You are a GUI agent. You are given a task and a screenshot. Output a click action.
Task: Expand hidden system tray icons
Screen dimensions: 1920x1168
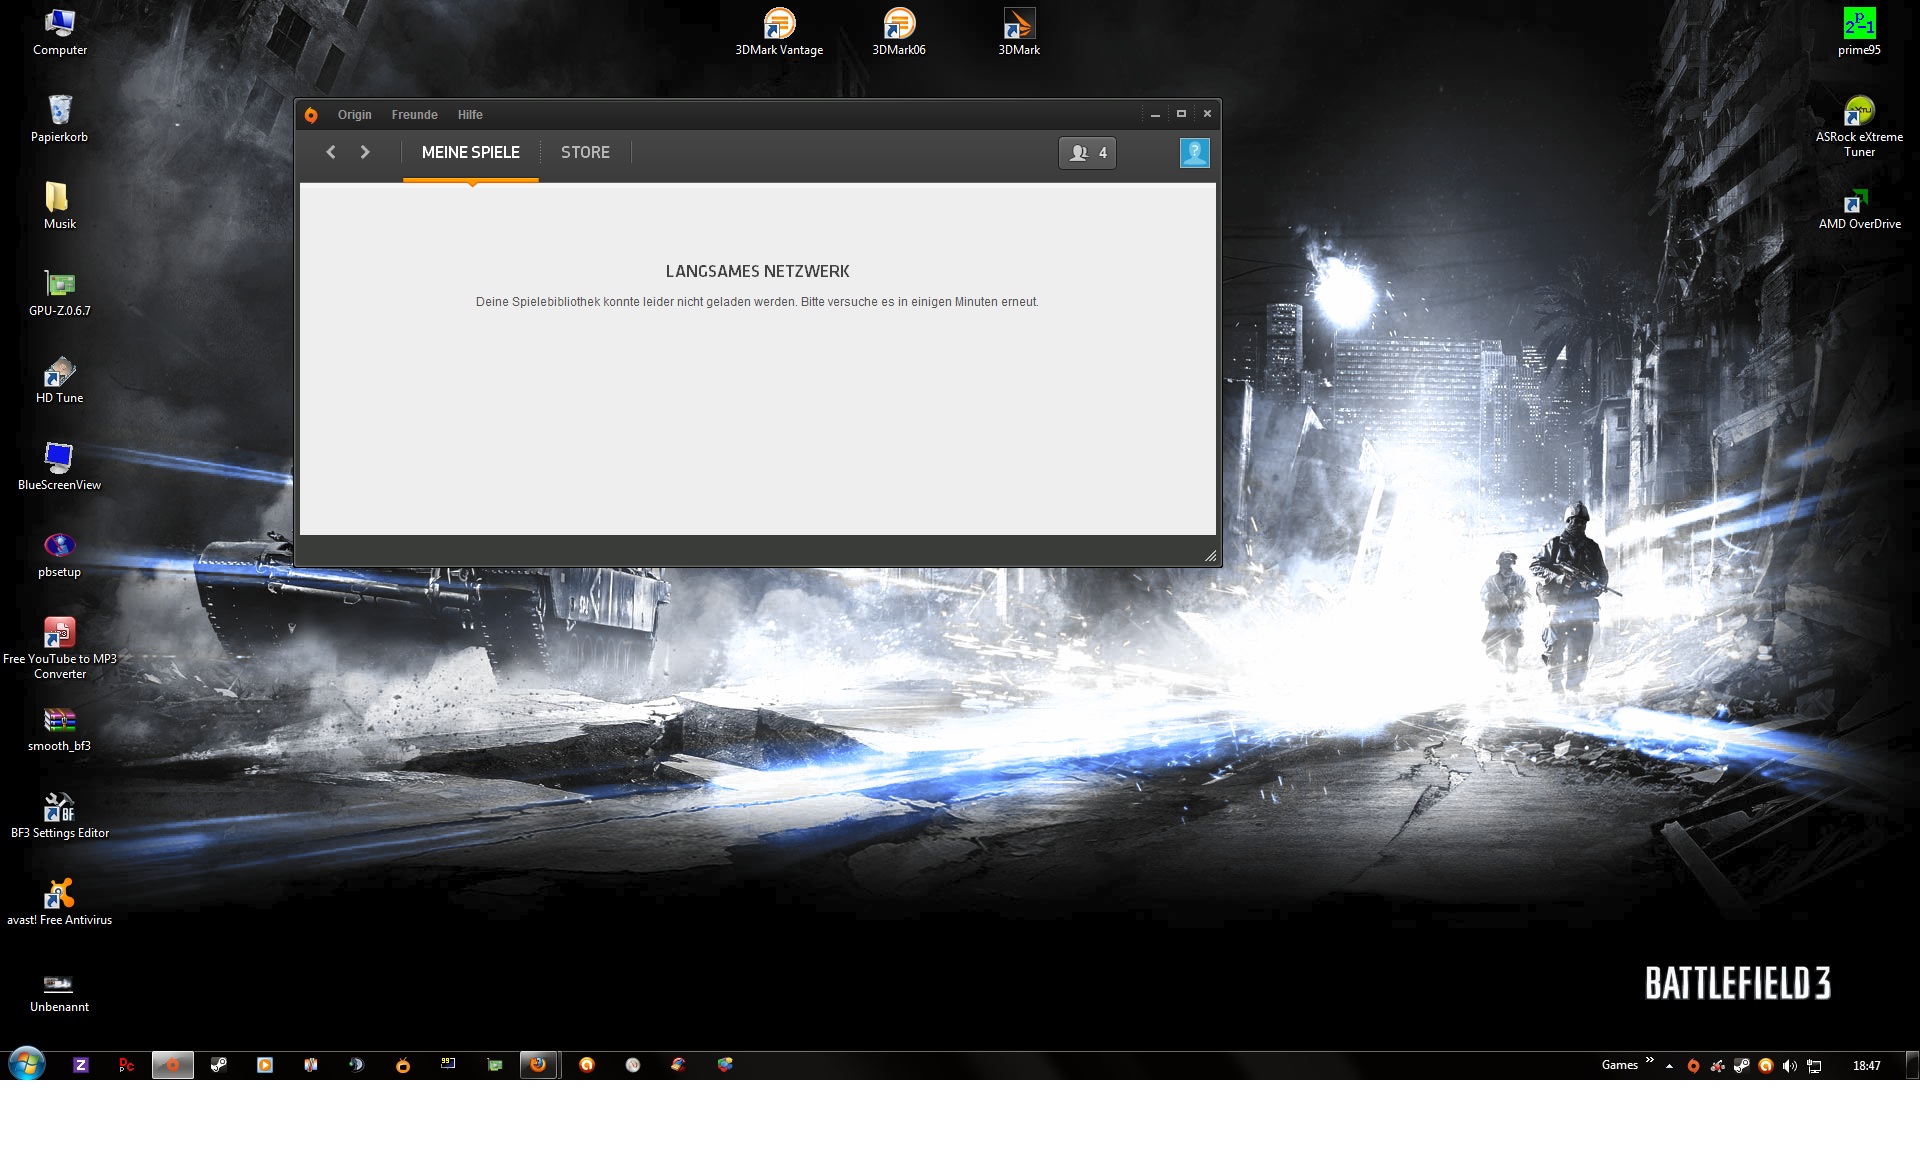tap(1669, 1066)
